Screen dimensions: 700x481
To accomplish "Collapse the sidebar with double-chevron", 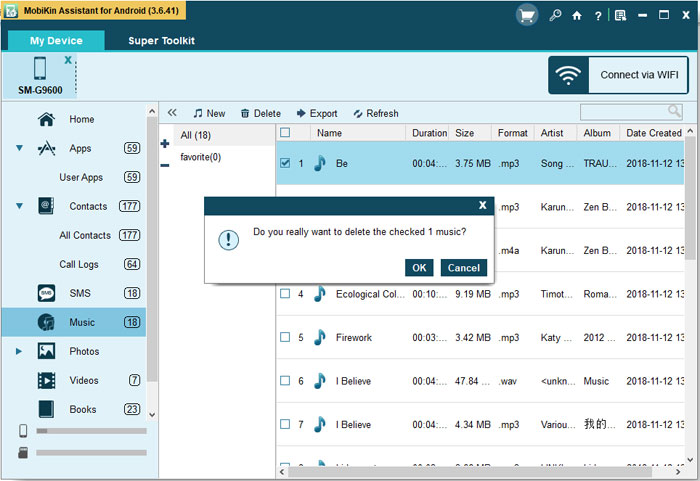I will [x=172, y=113].
